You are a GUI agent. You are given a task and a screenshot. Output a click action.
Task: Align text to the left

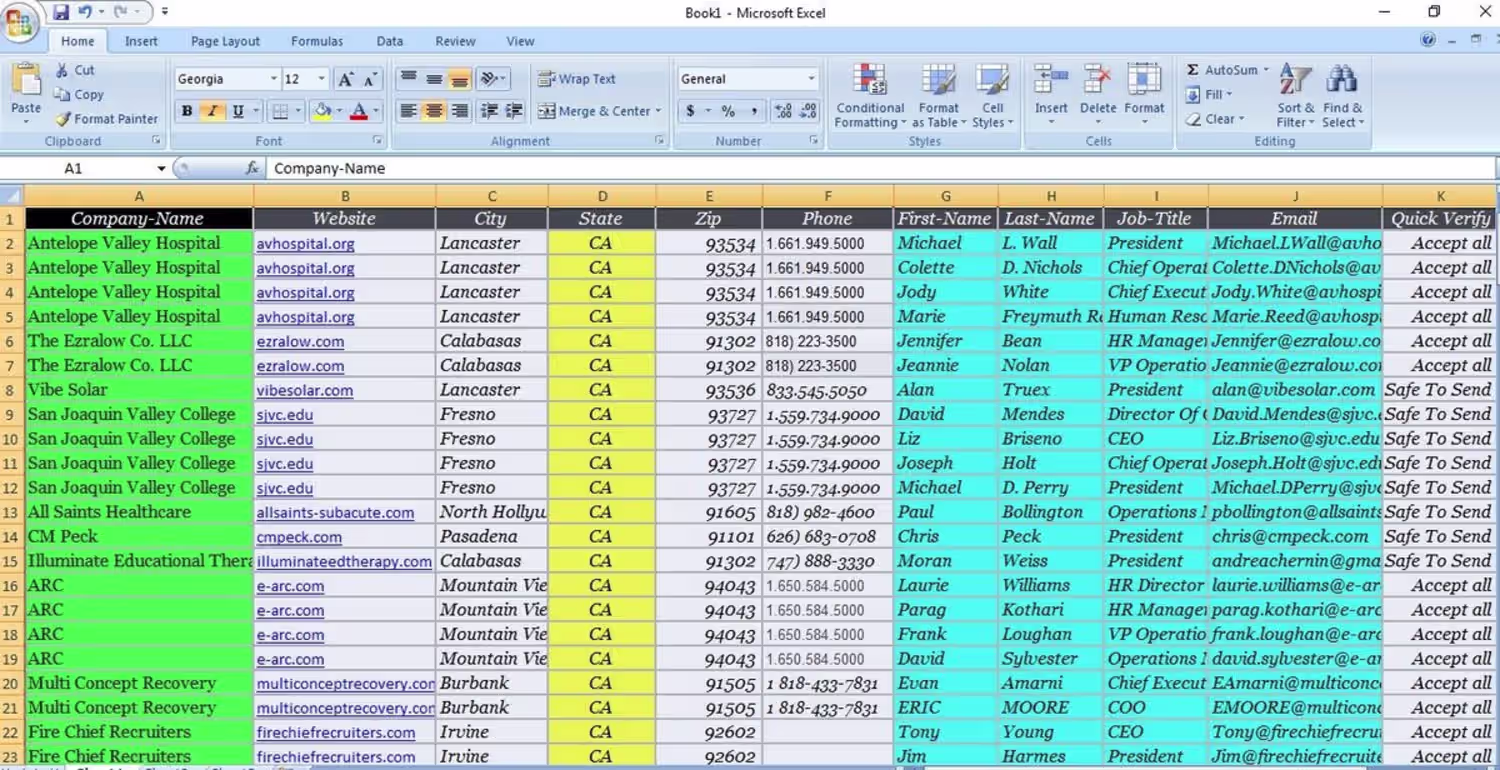coord(408,111)
